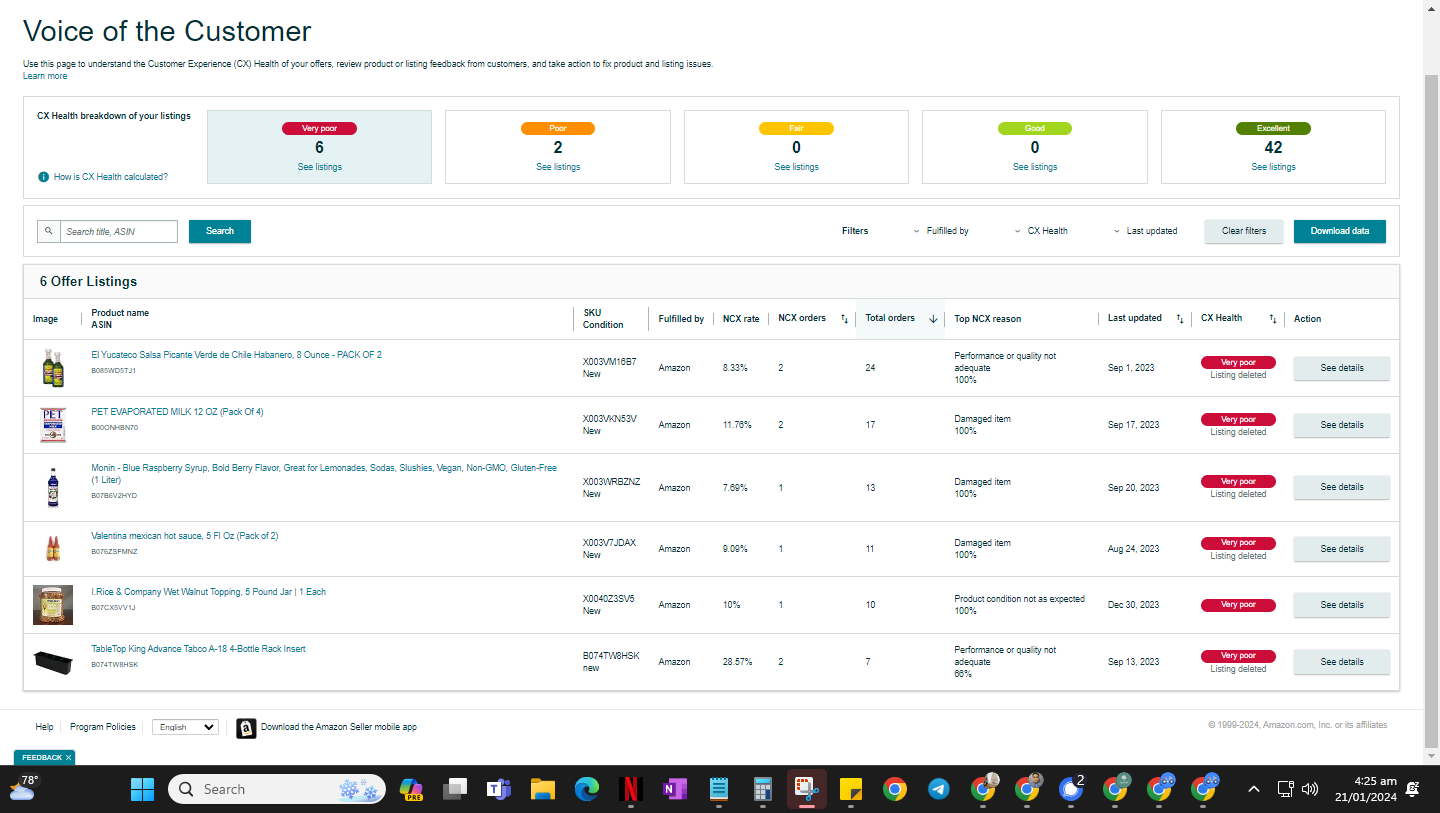Click Program Policies footer link
Image resolution: width=1440 pixels, height=813 pixels.
(103, 727)
